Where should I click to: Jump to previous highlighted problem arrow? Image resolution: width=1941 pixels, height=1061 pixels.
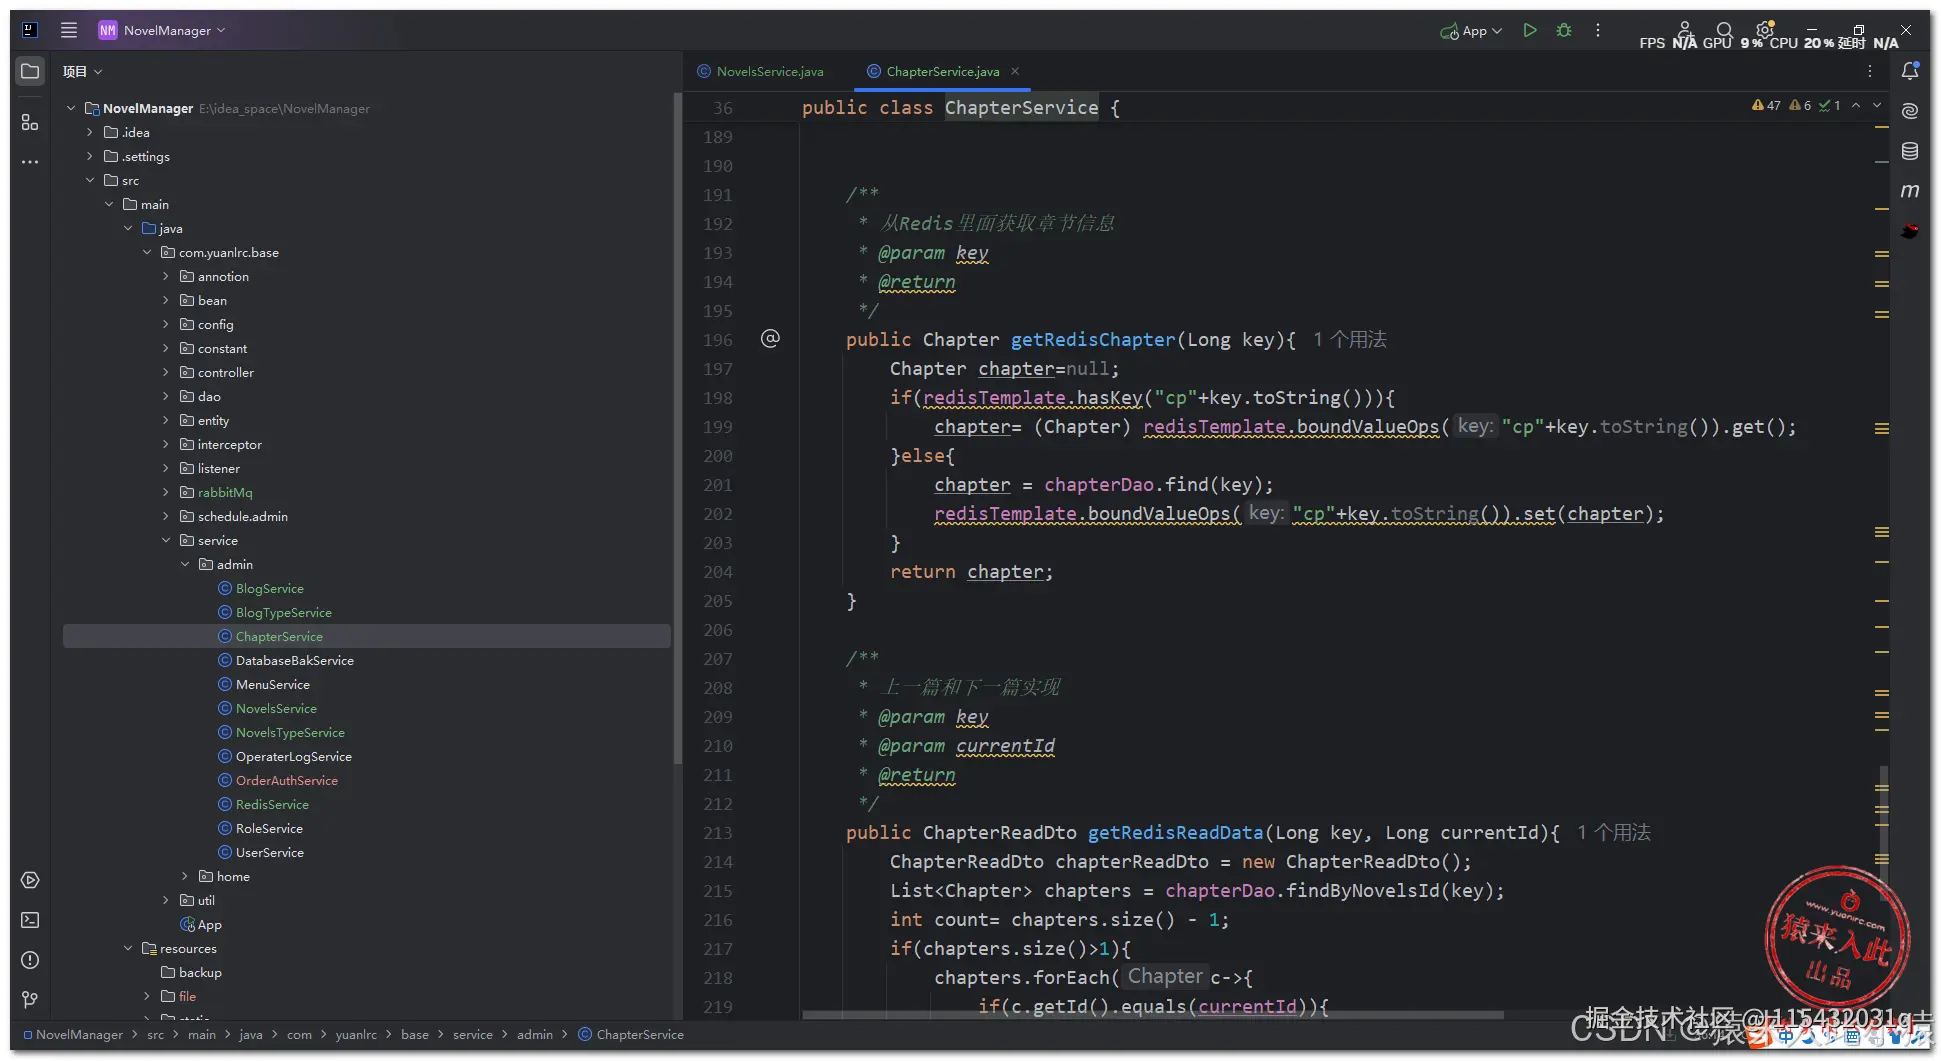click(1856, 105)
